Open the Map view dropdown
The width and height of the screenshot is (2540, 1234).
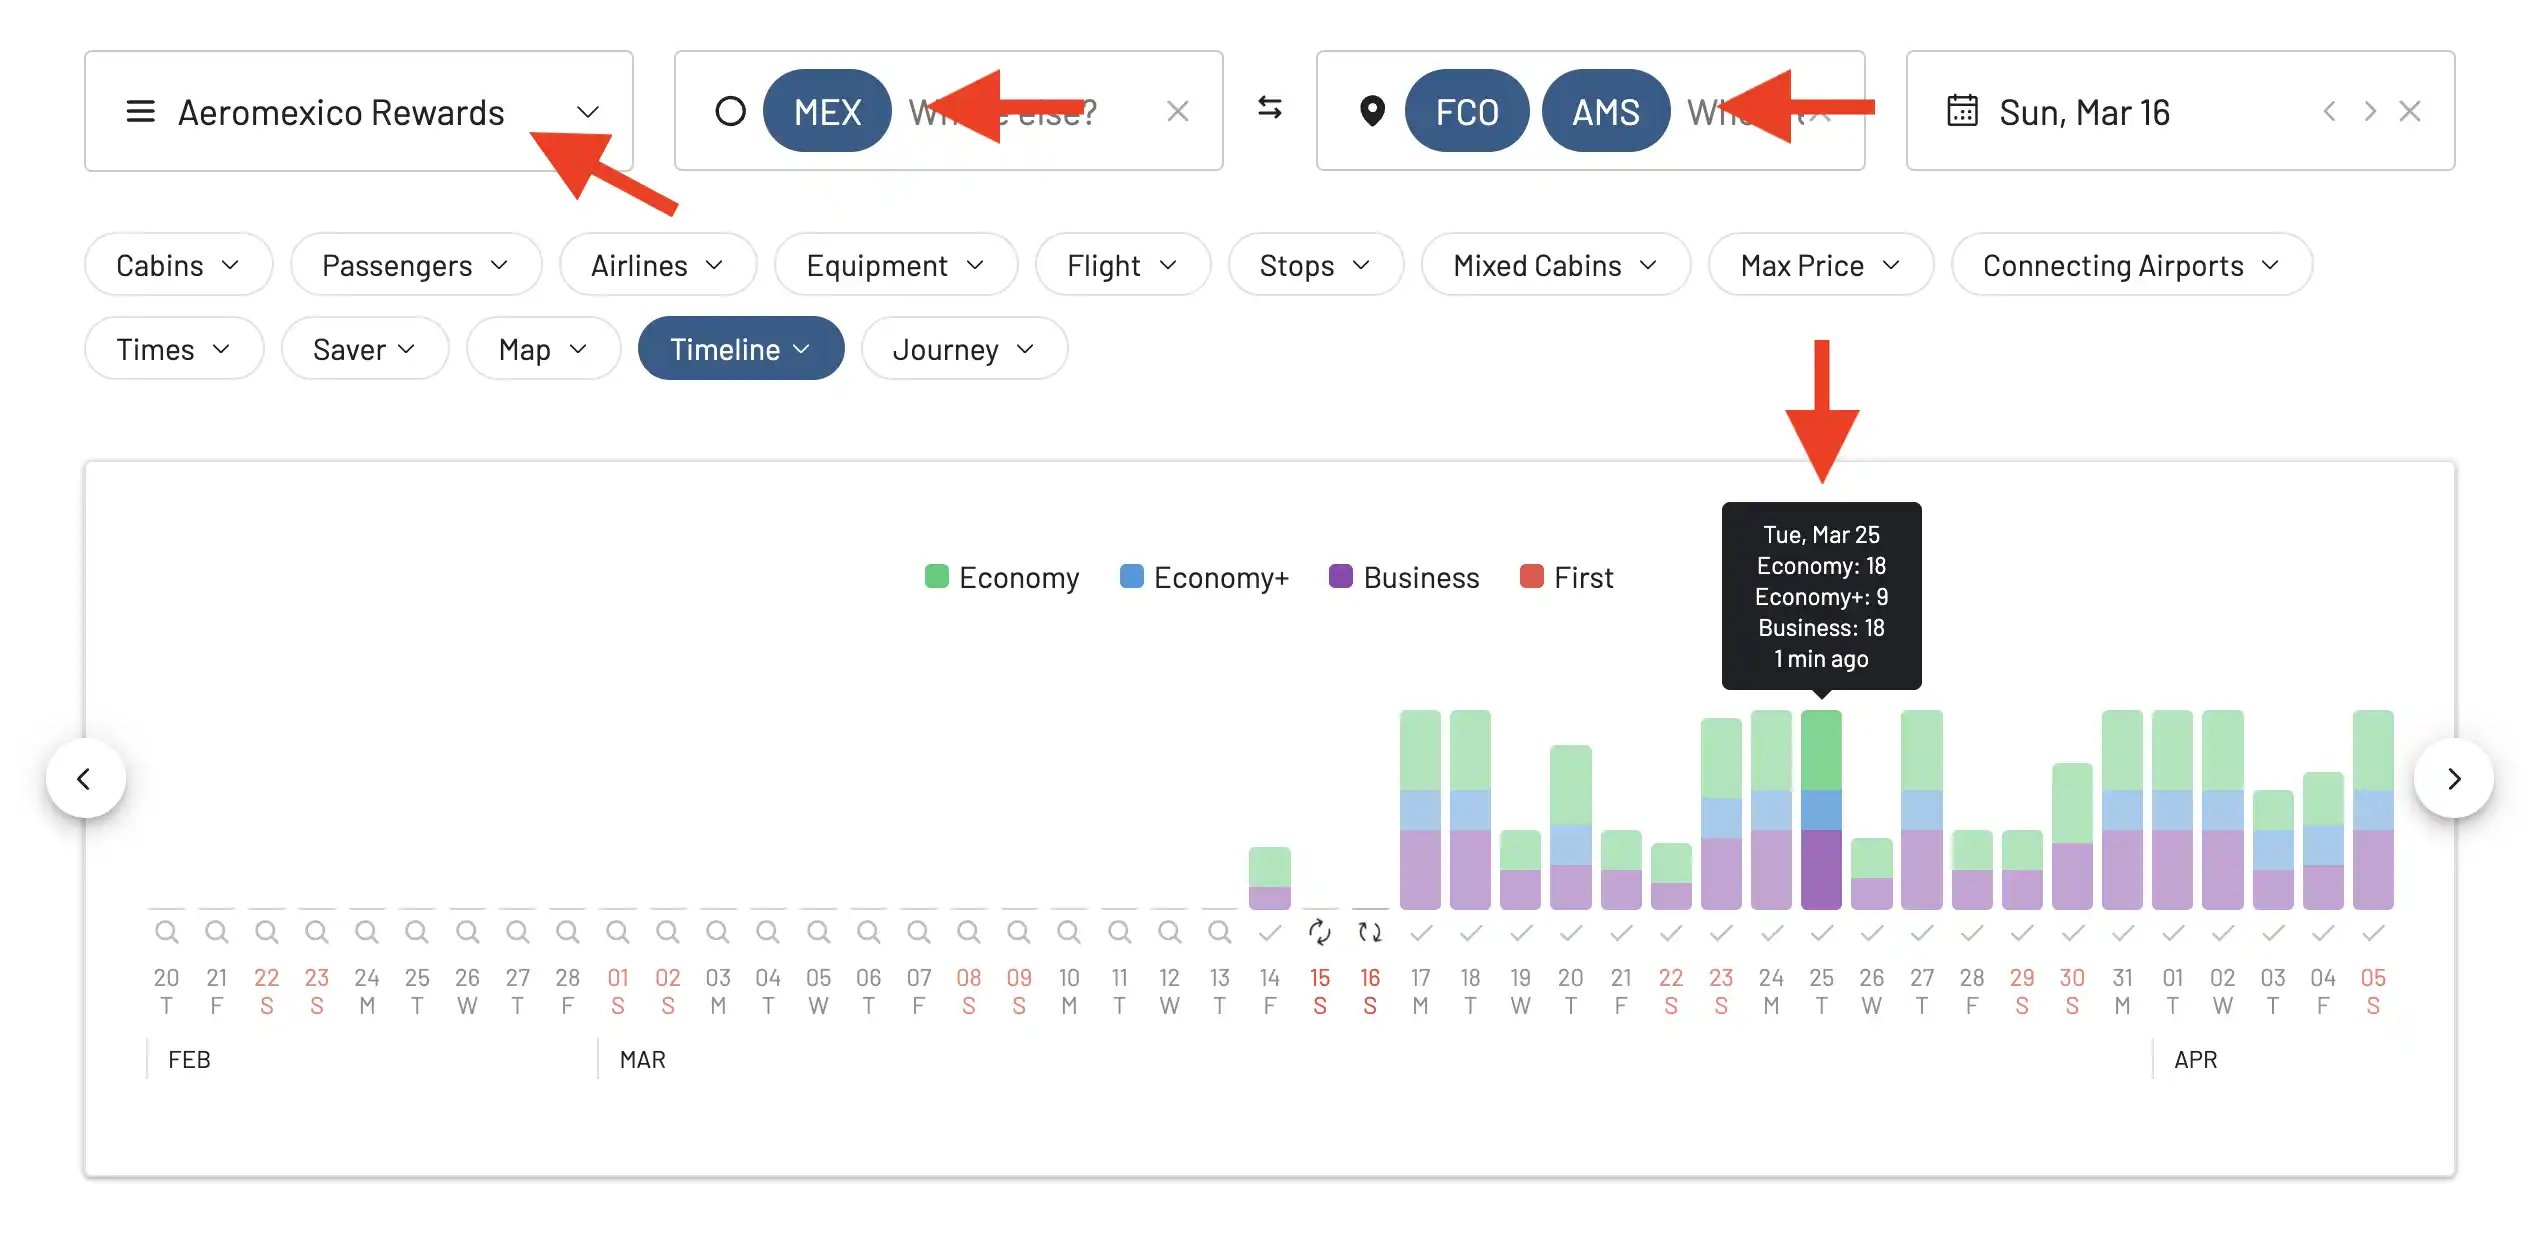(x=543, y=349)
